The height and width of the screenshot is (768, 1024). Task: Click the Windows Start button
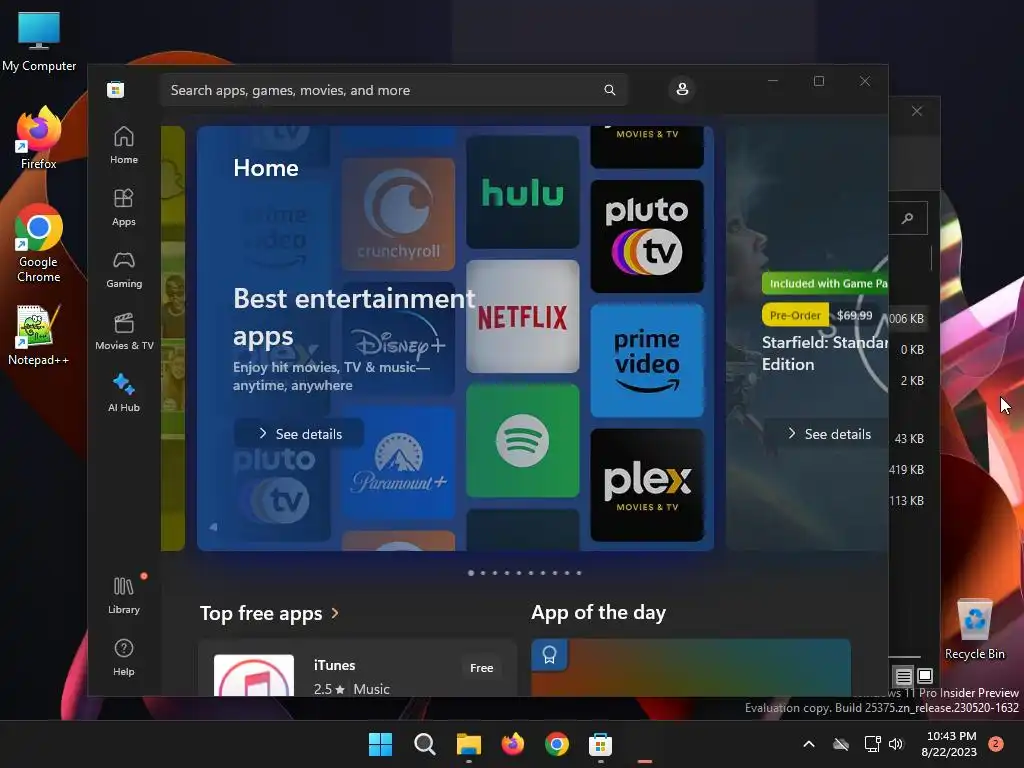pos(381,744)
